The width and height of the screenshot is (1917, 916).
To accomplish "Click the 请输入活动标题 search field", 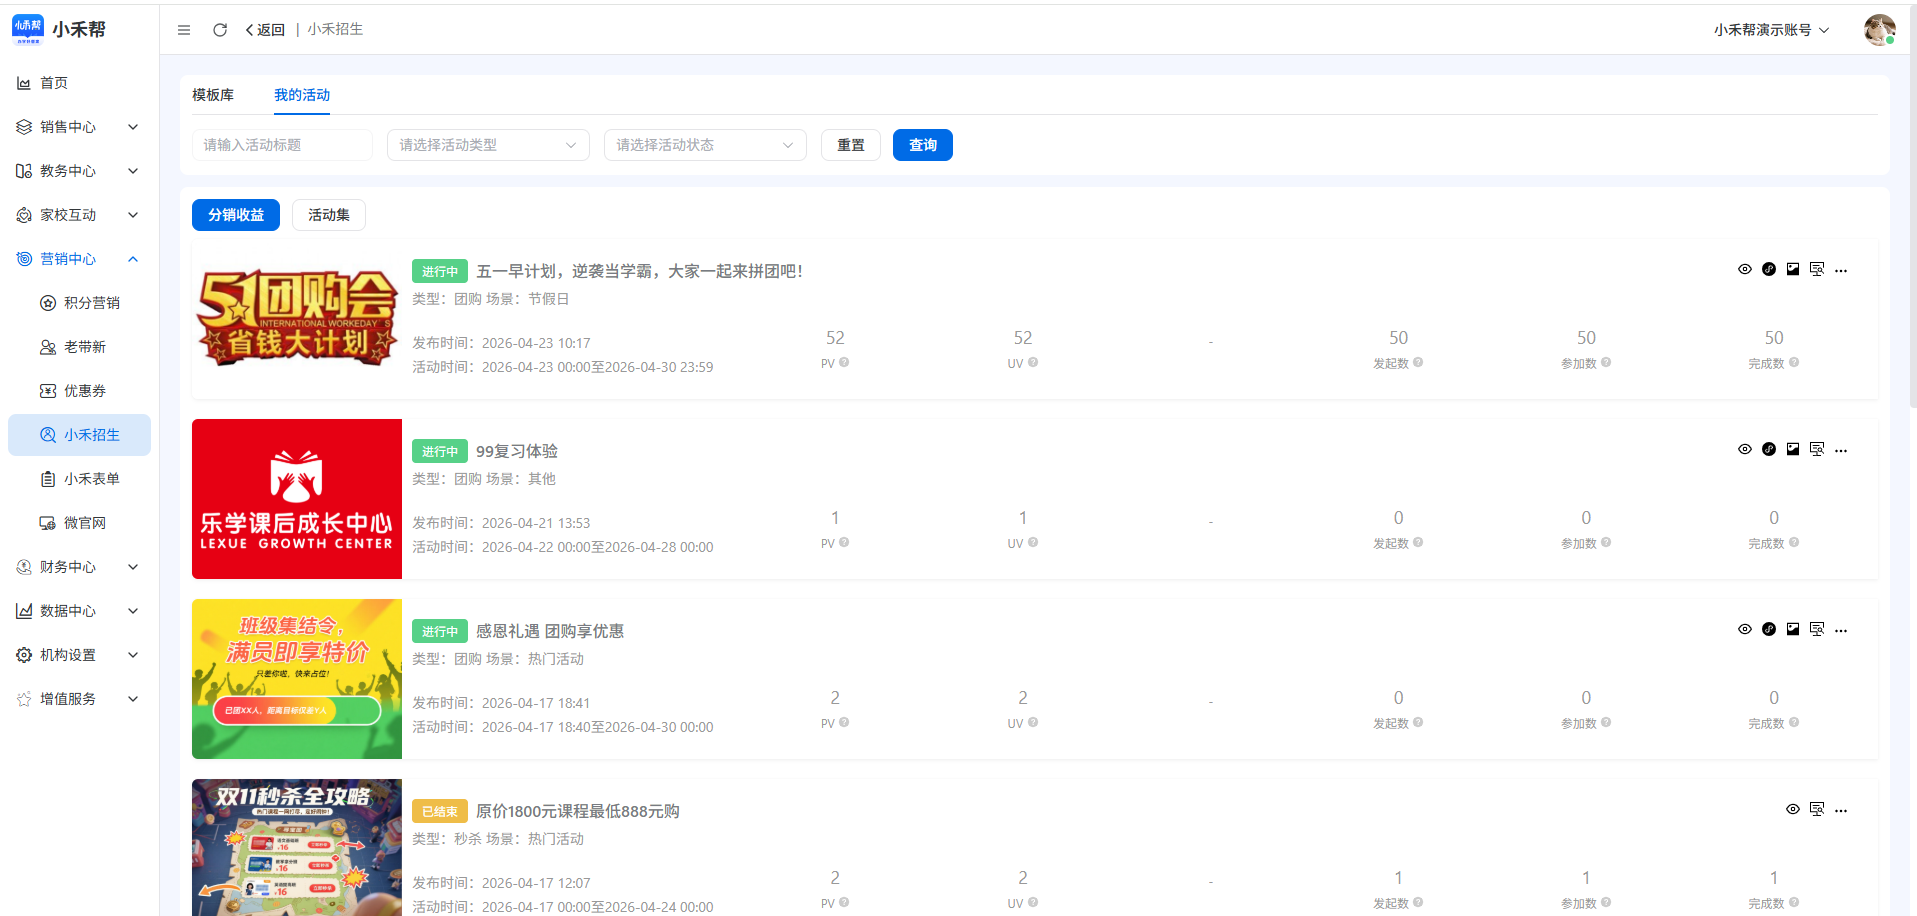I will tap(282, 145).
